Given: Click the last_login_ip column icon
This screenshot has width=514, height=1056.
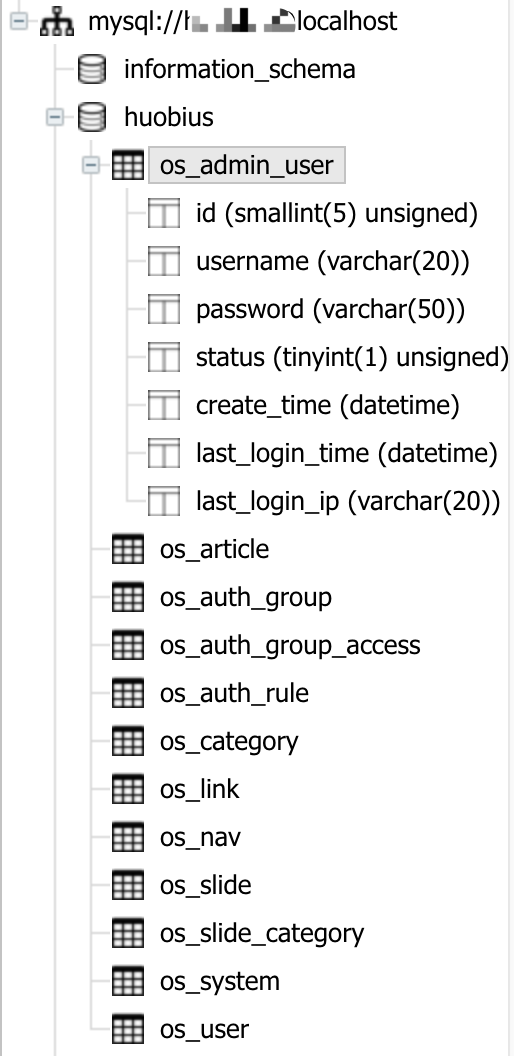Looking at the screenshot, I should pos(164,501).
